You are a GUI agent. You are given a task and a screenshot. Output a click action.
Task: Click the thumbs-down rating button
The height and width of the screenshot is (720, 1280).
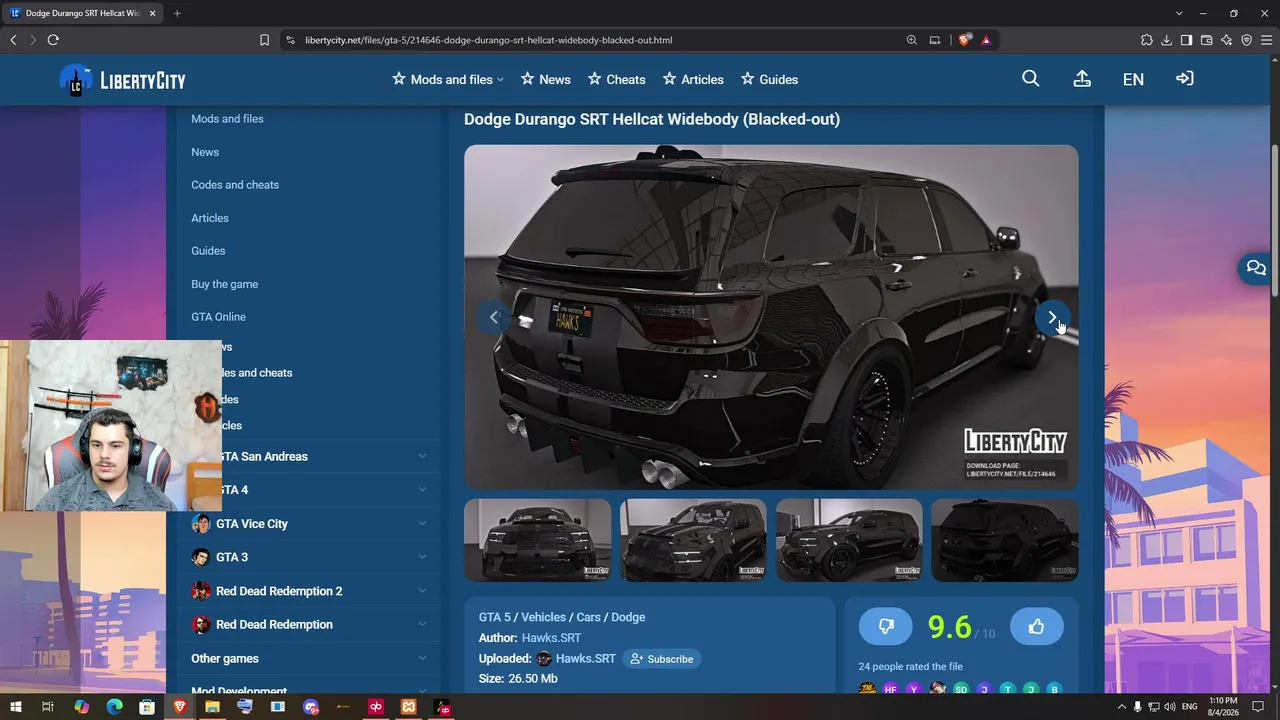(x=885, y=626)
